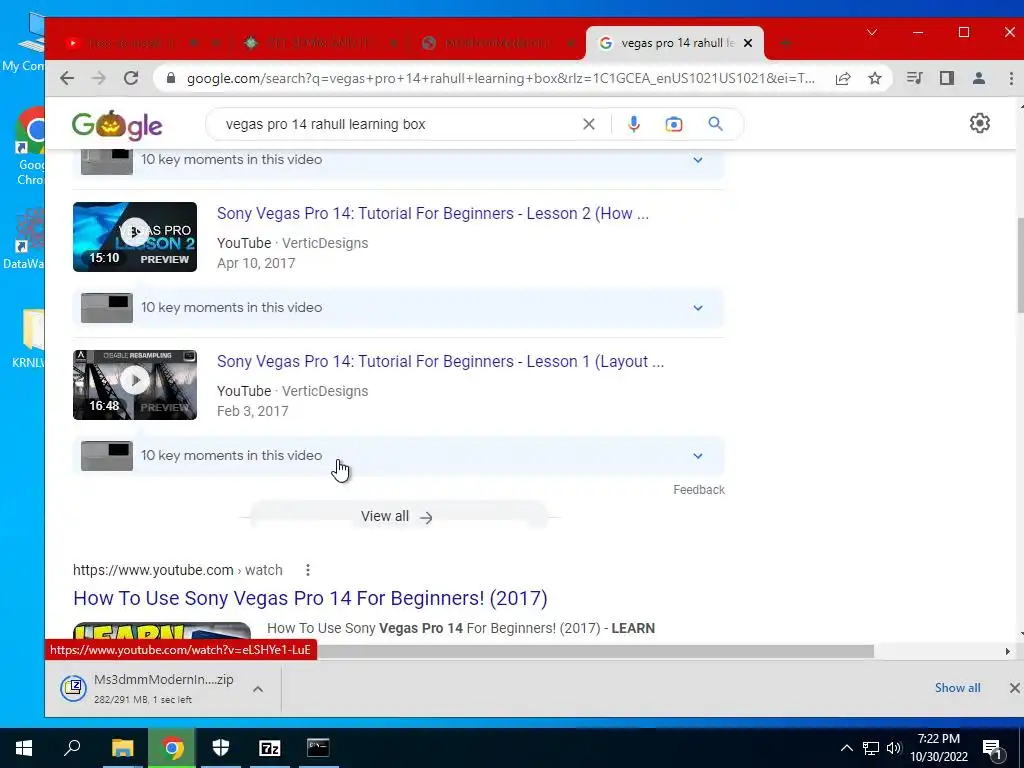Play the Lesson 2 video thumbnail

pyautogui.click(x=135, y=237)
